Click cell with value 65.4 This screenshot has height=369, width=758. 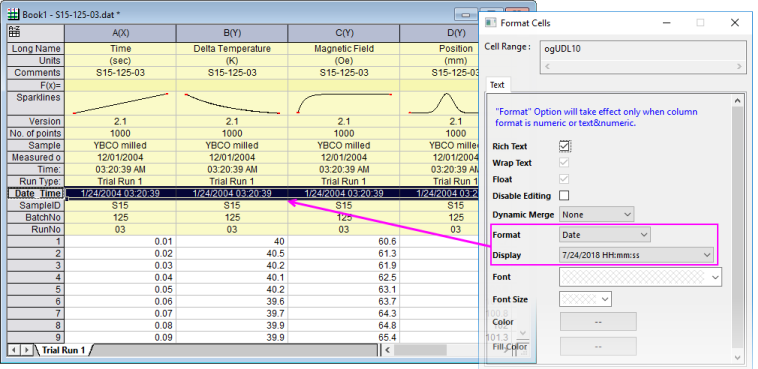344,337
